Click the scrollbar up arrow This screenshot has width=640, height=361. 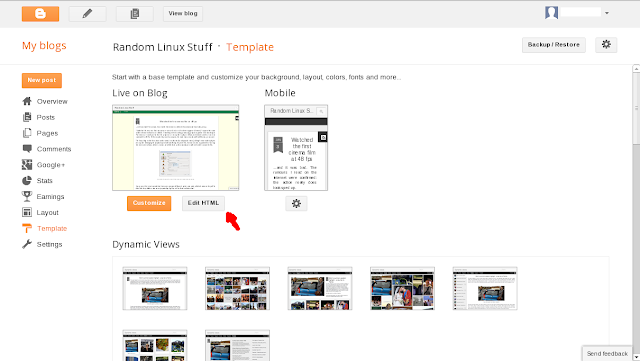tap(636, 69)
